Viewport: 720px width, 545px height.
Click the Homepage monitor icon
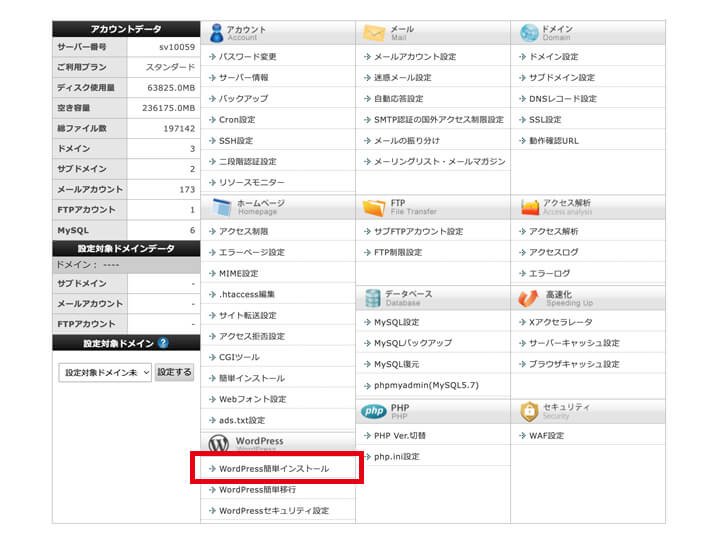[218, 207]
